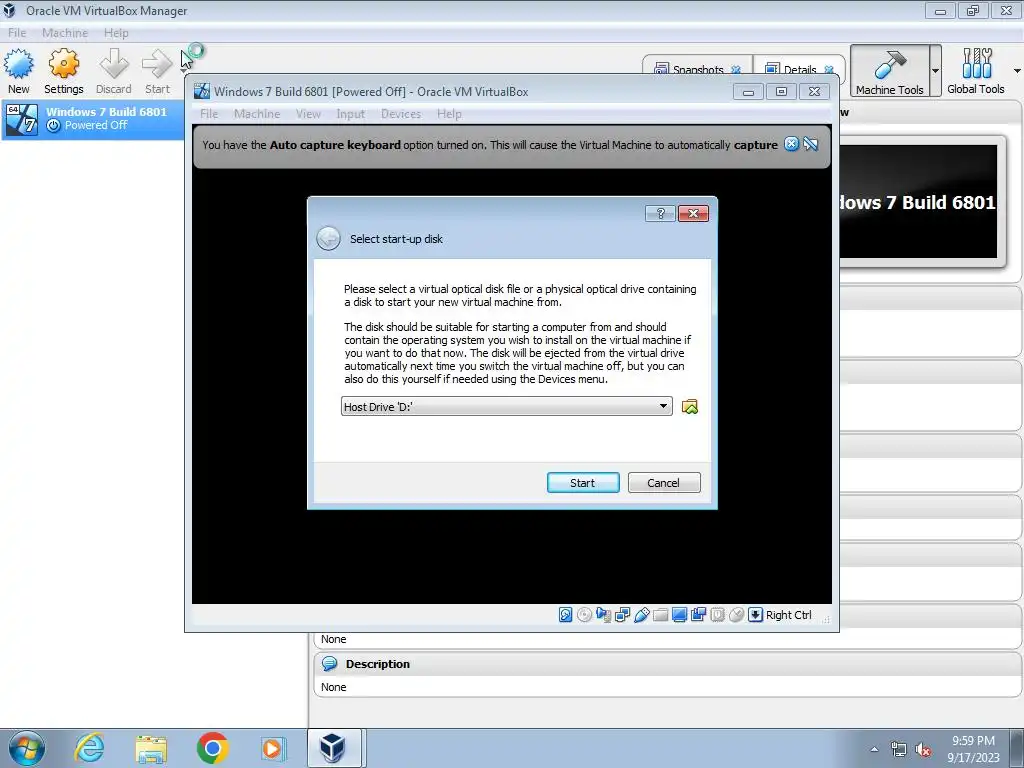Viewport: 1024px width, 768px height.
Task: Click the help question mark button in dialog
Action: point(660,214)
